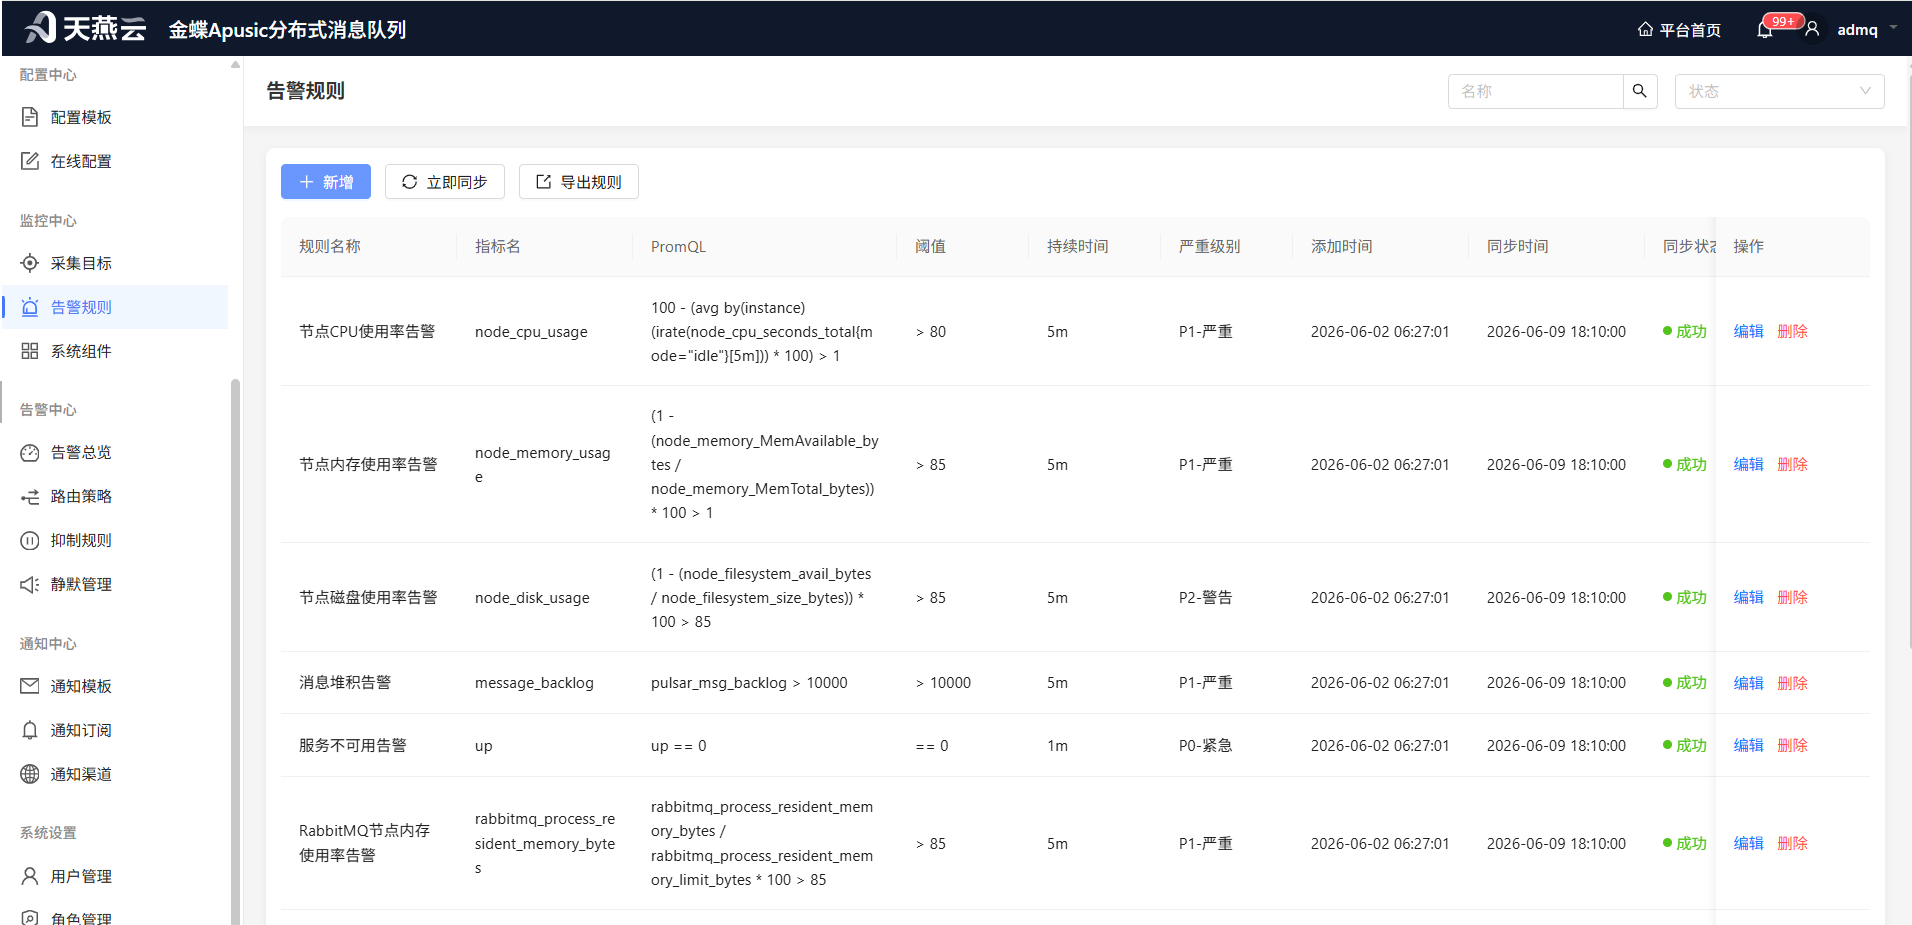Click the 告警规则 alarm icon in sidebar
This screenshot has width=1912, height=925.
[x=30, y=307]
